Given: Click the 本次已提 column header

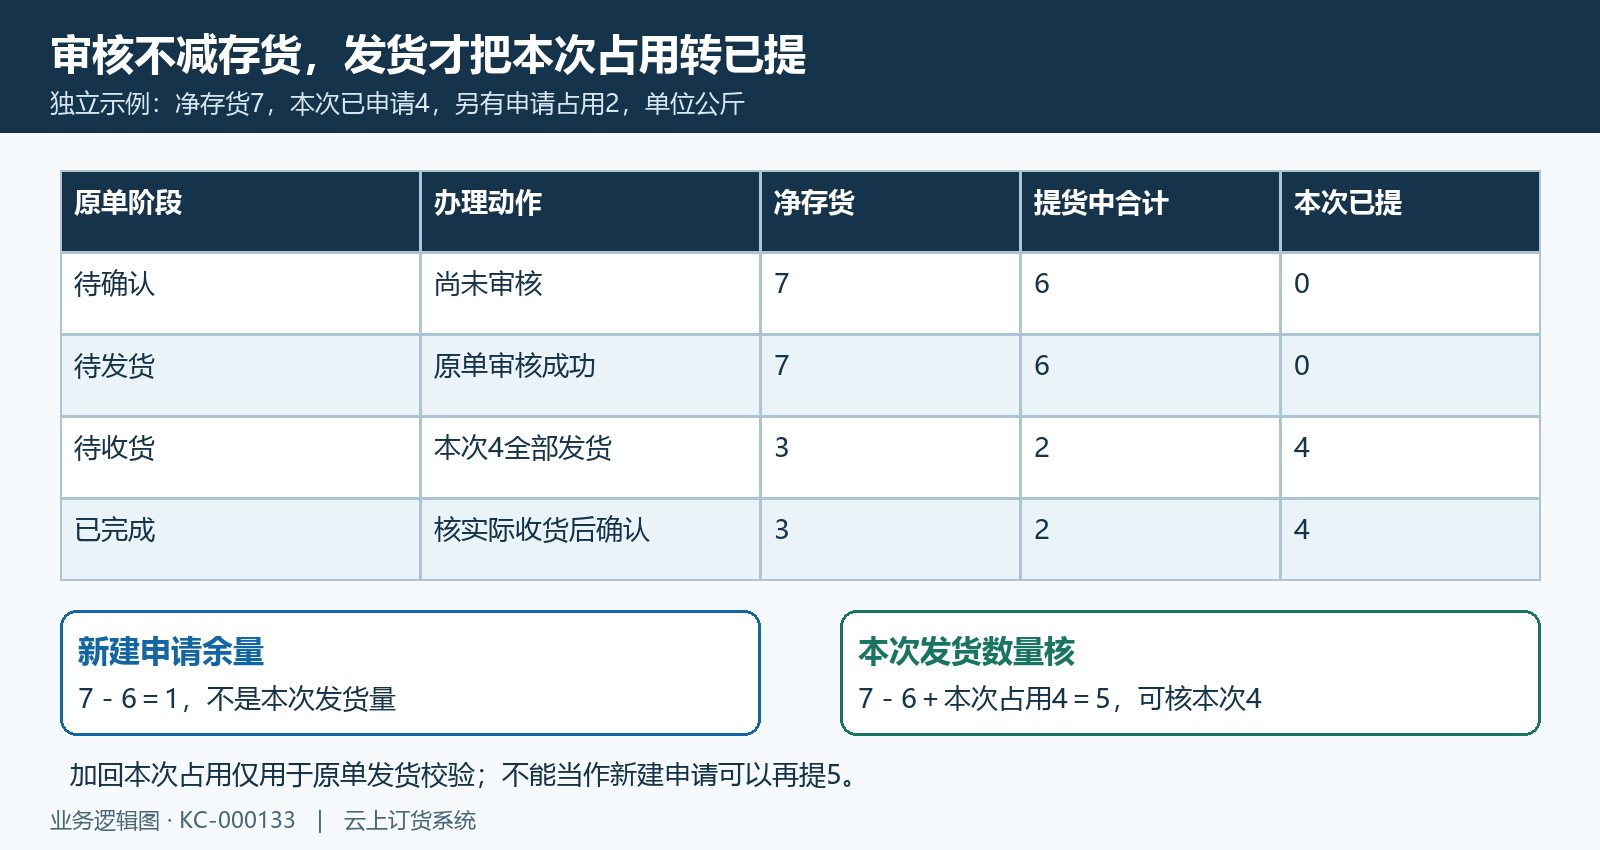Looking at the screenshot, I should pyautogui.click(x=1410, y=211).
